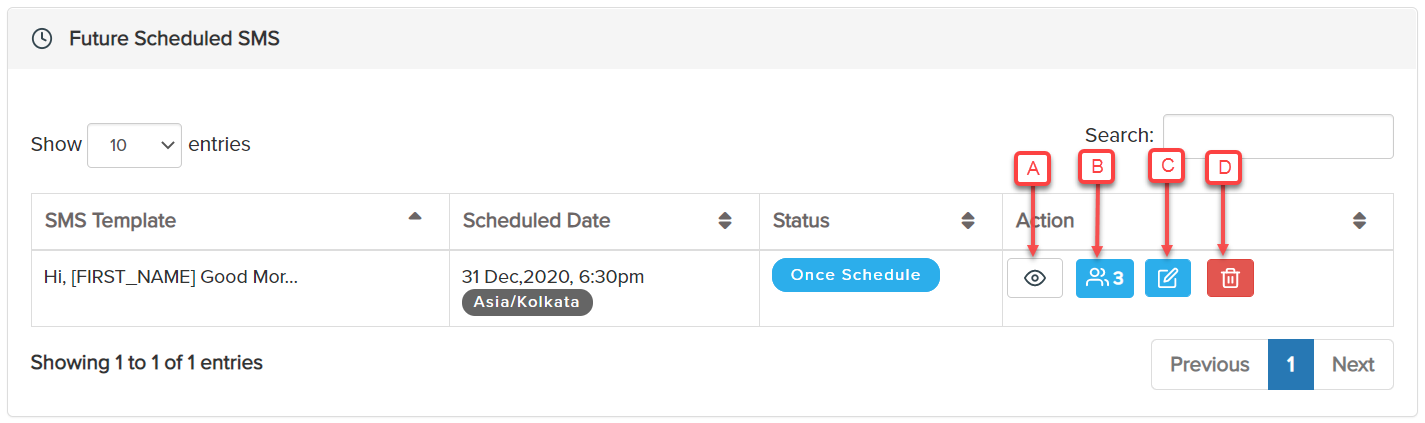Open the recipients button showing 3

pos(1104,278)
